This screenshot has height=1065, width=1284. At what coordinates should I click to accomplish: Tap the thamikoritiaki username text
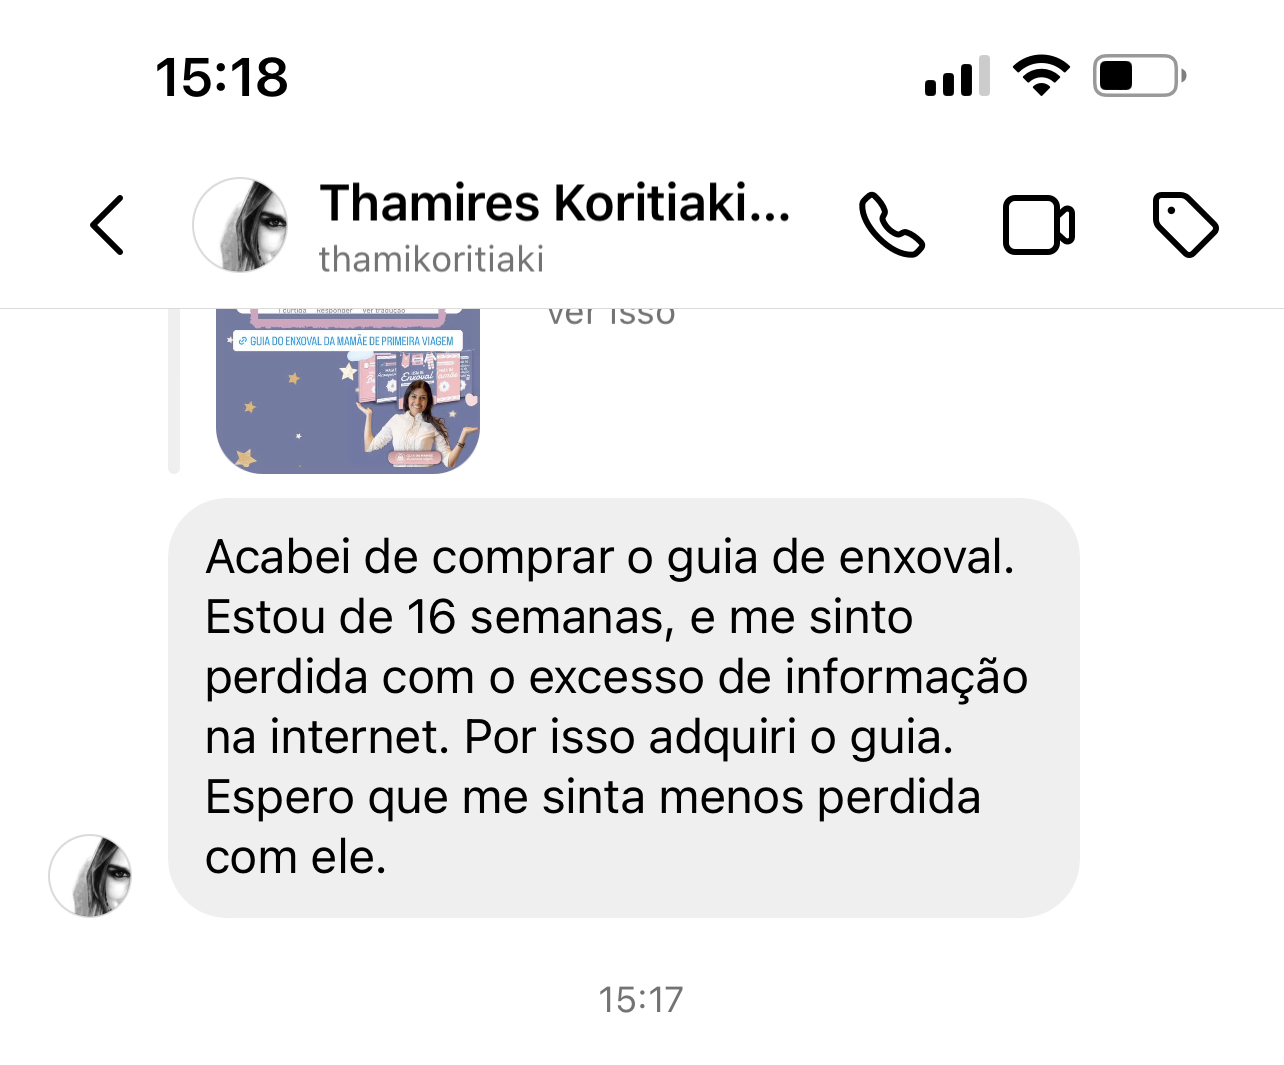tap(431, 259)
